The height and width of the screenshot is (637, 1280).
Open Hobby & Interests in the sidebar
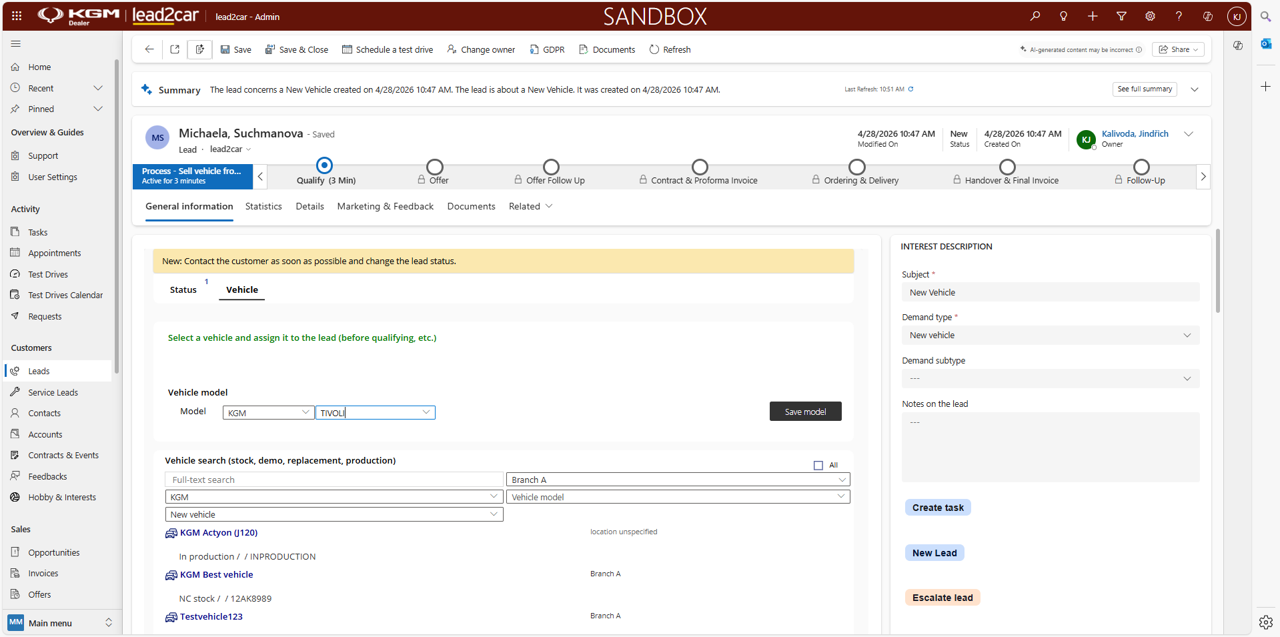coord(62,497)
